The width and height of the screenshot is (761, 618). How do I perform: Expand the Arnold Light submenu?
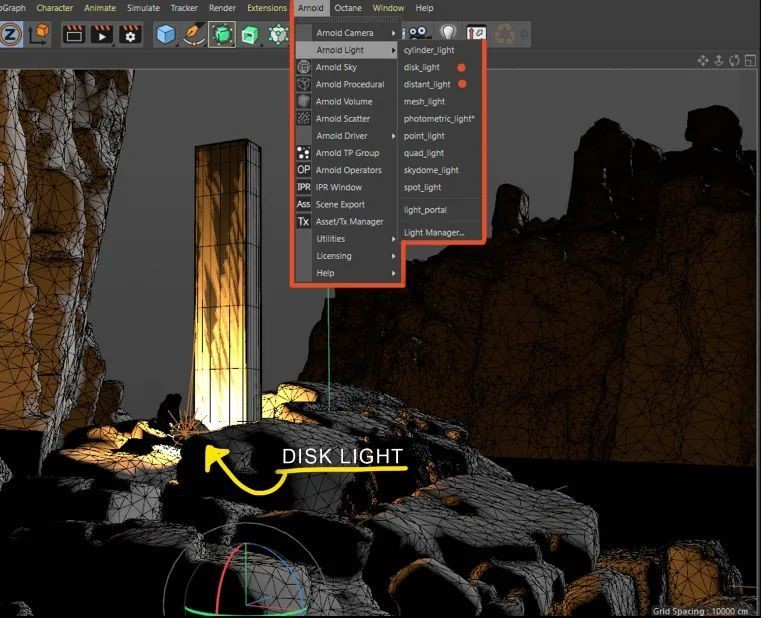click(x=347, y=50)
